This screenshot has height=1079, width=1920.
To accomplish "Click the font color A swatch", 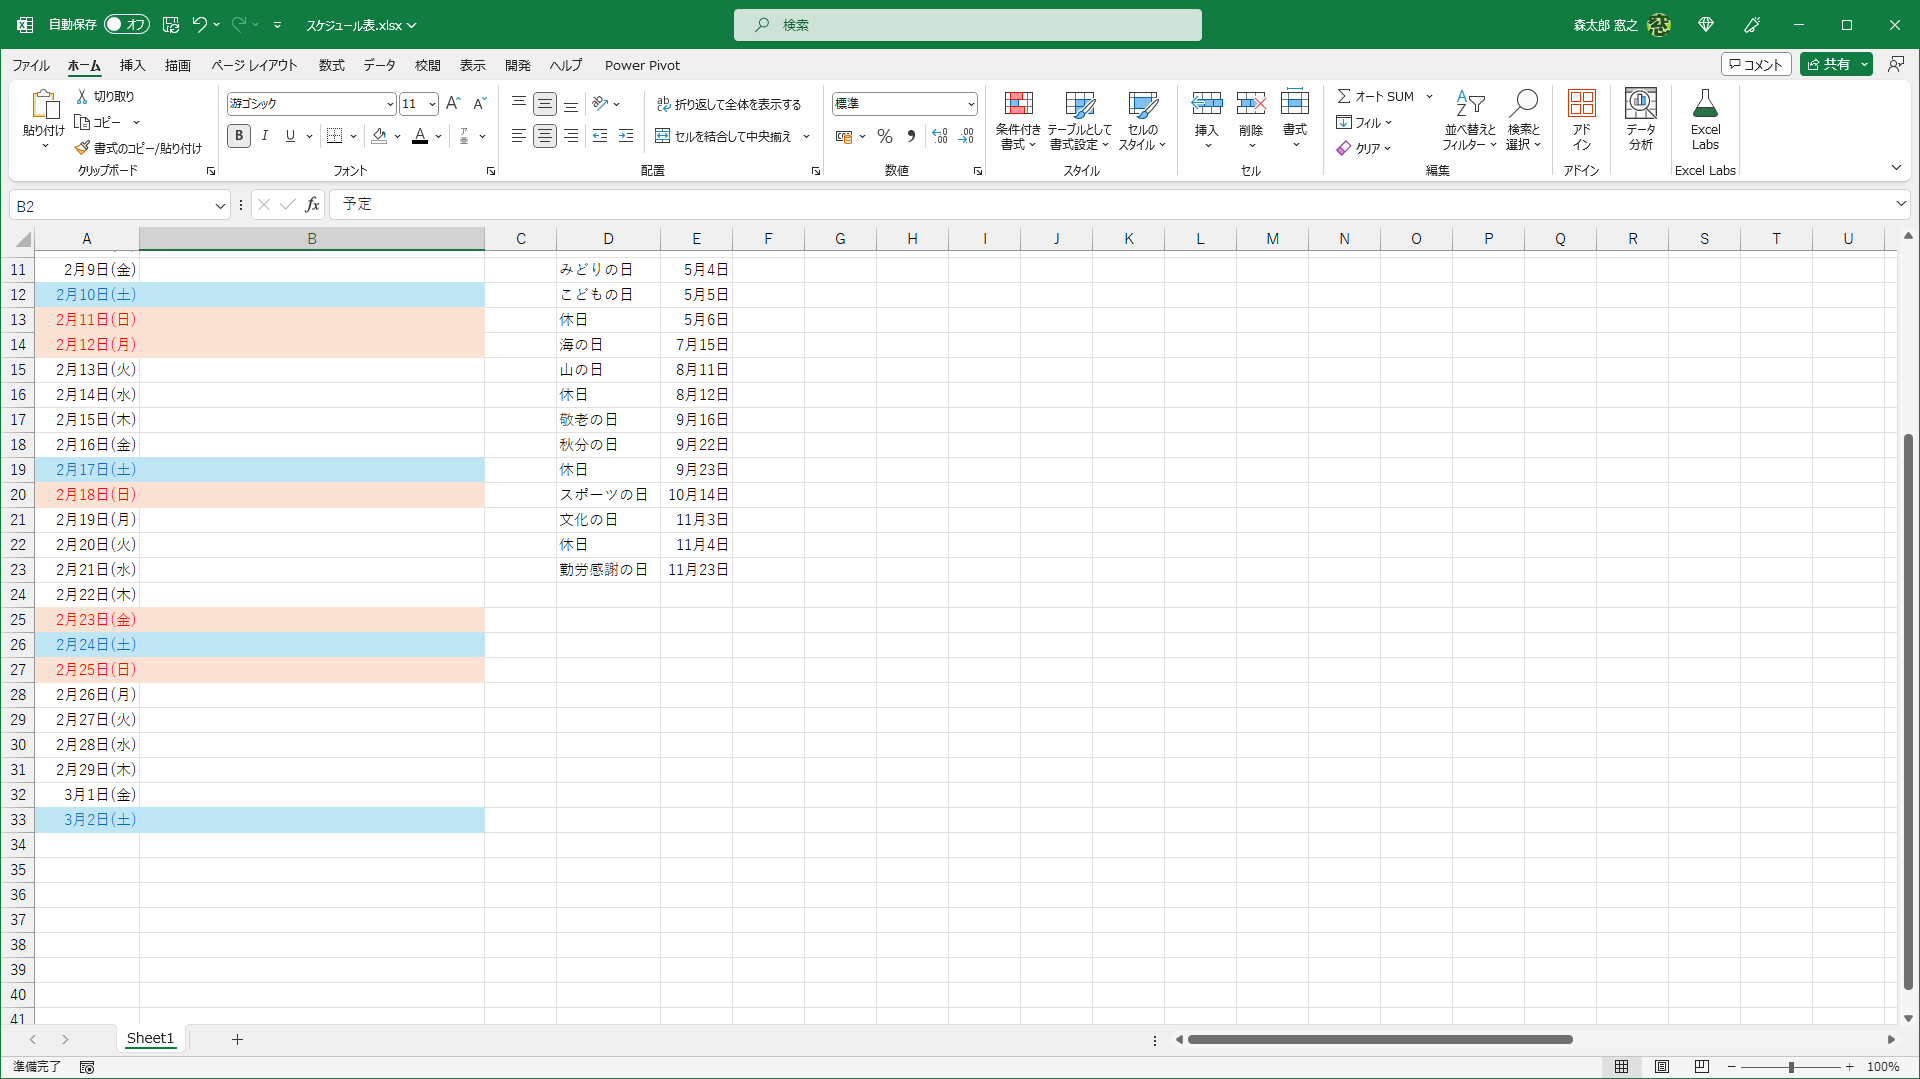I will point(420,136).
